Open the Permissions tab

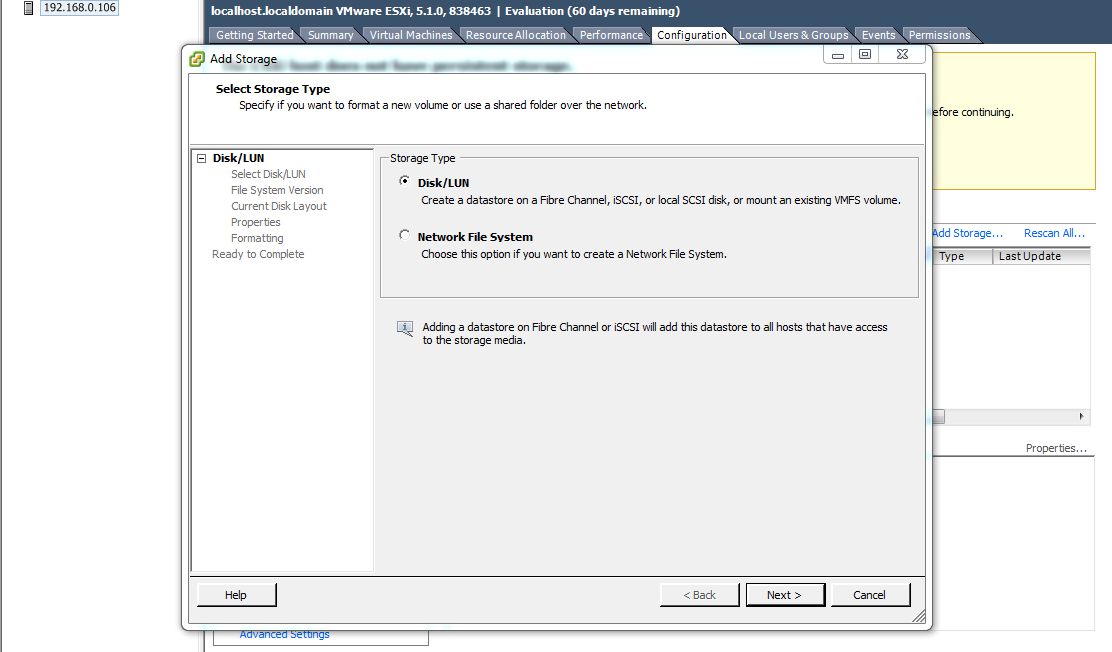point(939,35)
